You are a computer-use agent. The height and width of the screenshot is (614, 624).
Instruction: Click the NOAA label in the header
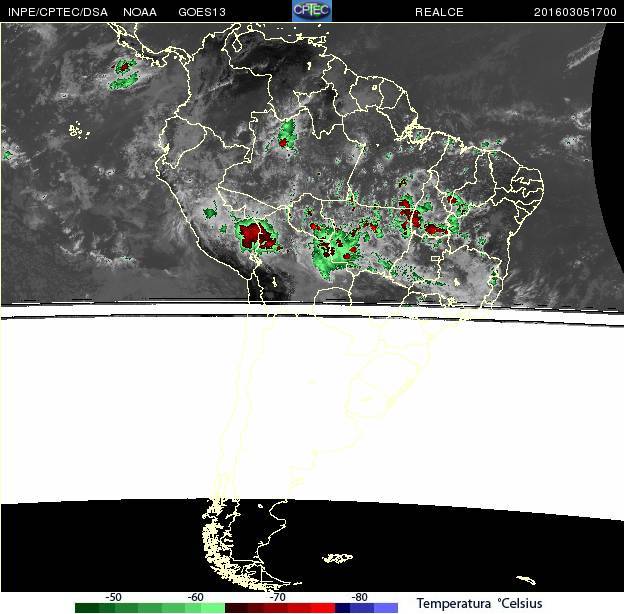click(140, 12)
